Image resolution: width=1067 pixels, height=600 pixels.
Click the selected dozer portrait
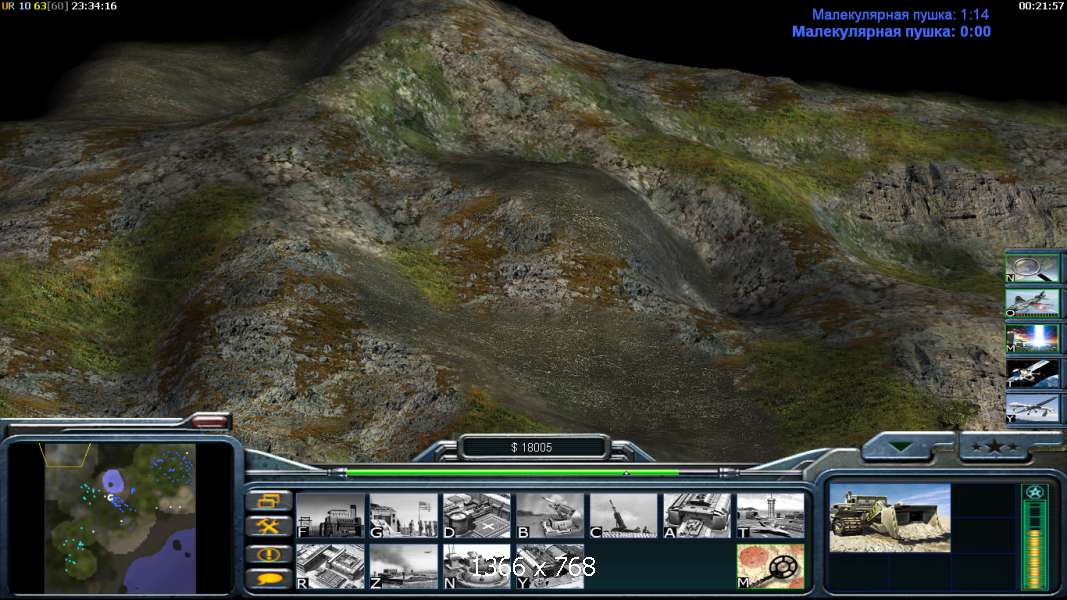(x=889, y=517)
